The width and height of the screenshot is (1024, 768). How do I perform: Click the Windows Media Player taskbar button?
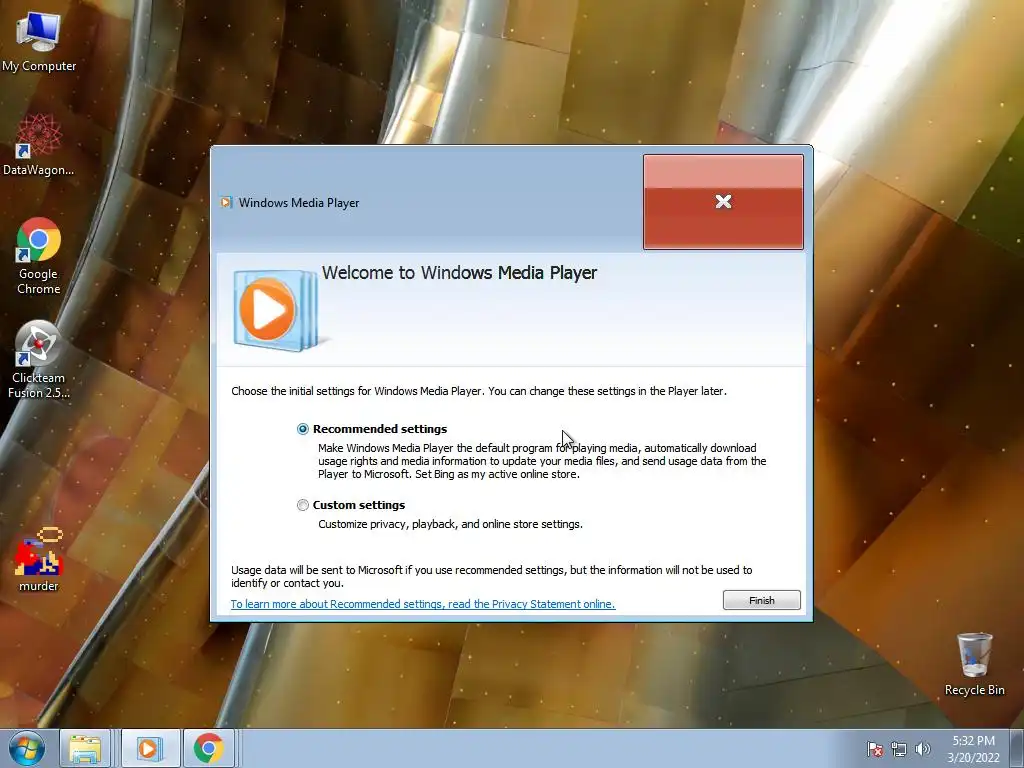(149, 748)
